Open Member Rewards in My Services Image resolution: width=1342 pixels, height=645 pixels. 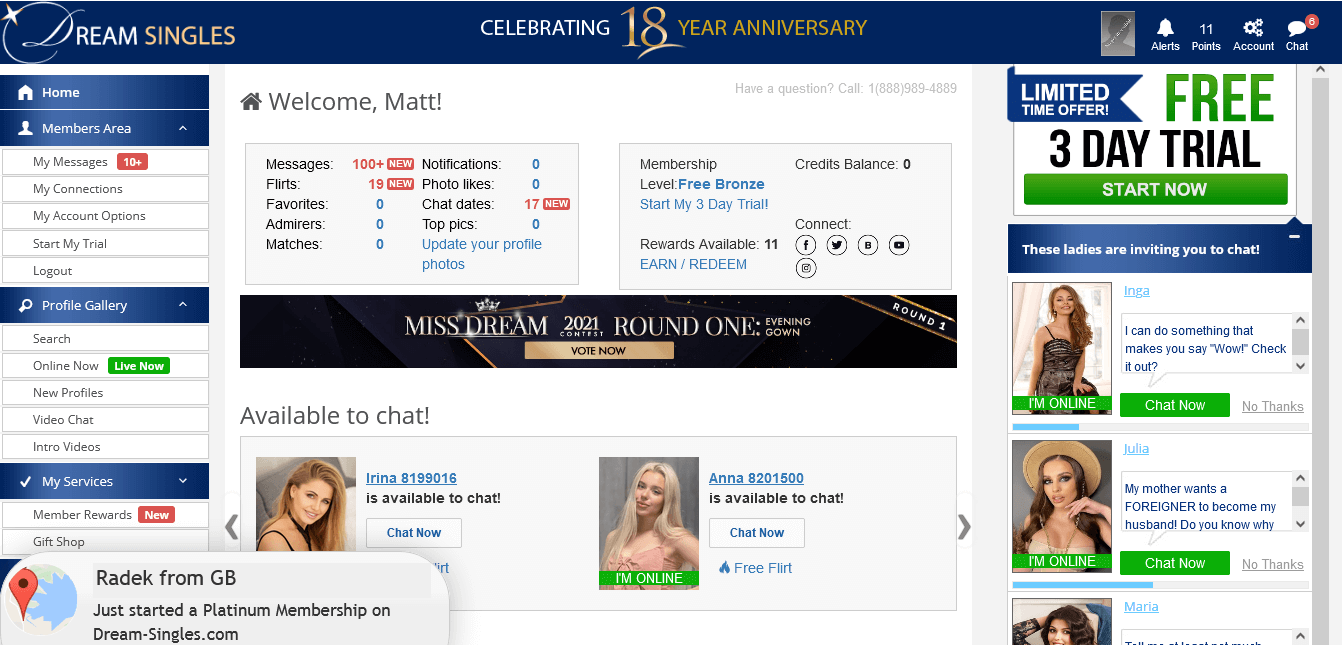[106, 515]
